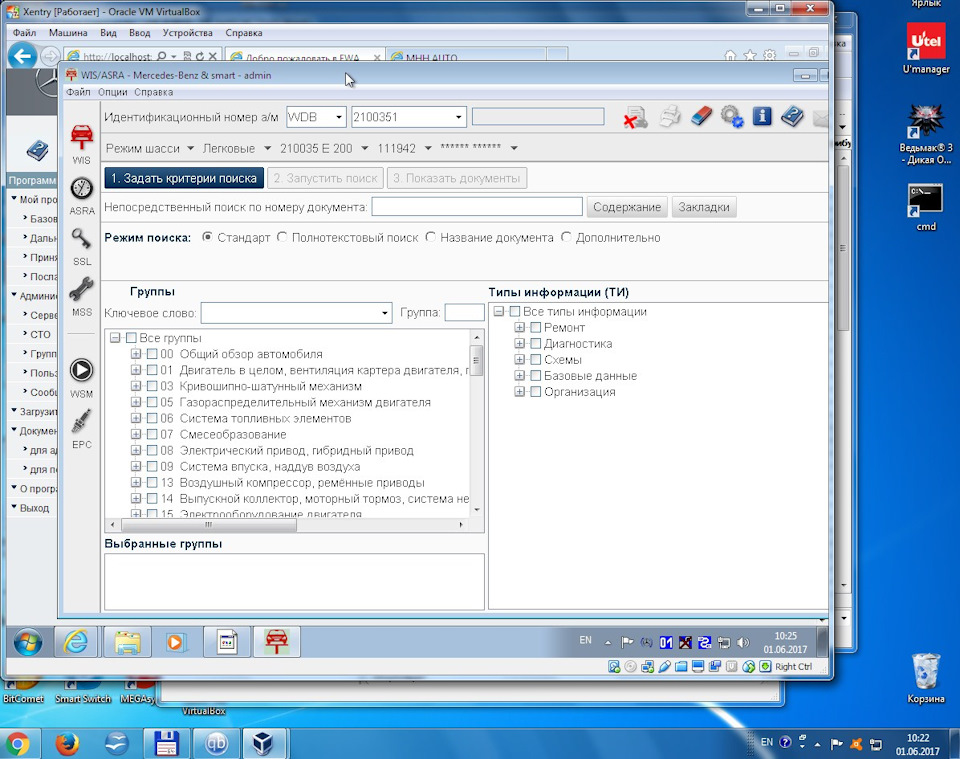The image size is (960, 759).
Task: Expand the Организация tree node
Action: pos(519,391)
